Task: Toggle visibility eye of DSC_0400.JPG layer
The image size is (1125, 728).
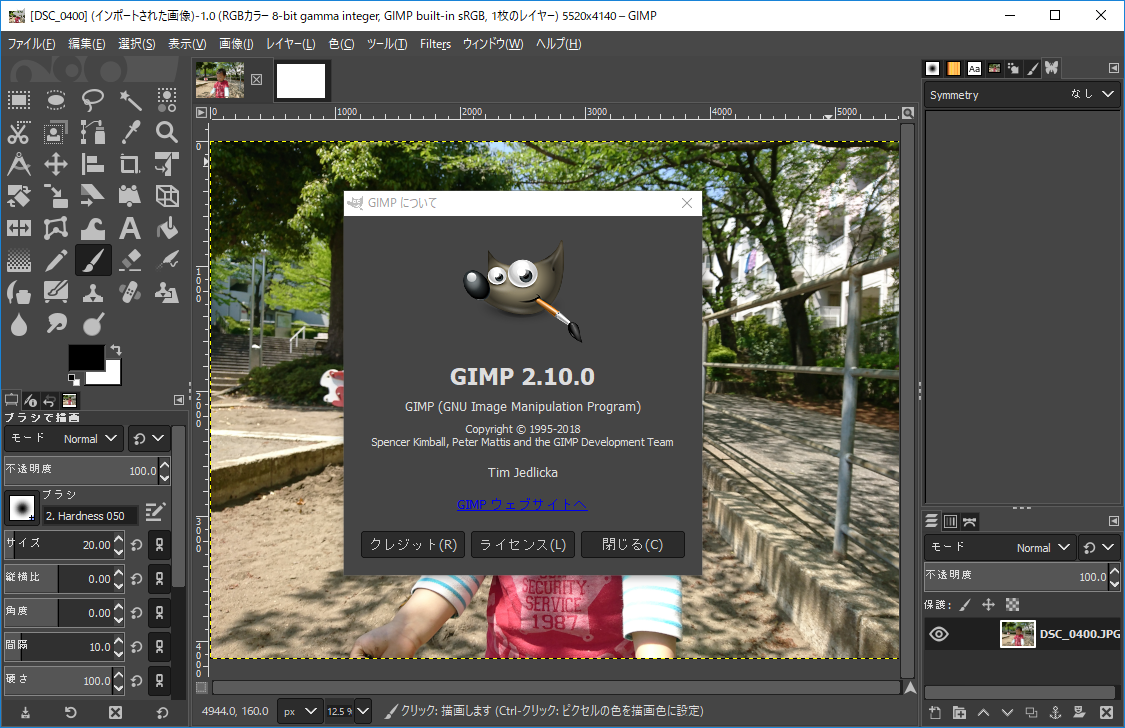Action: point(938,634)
